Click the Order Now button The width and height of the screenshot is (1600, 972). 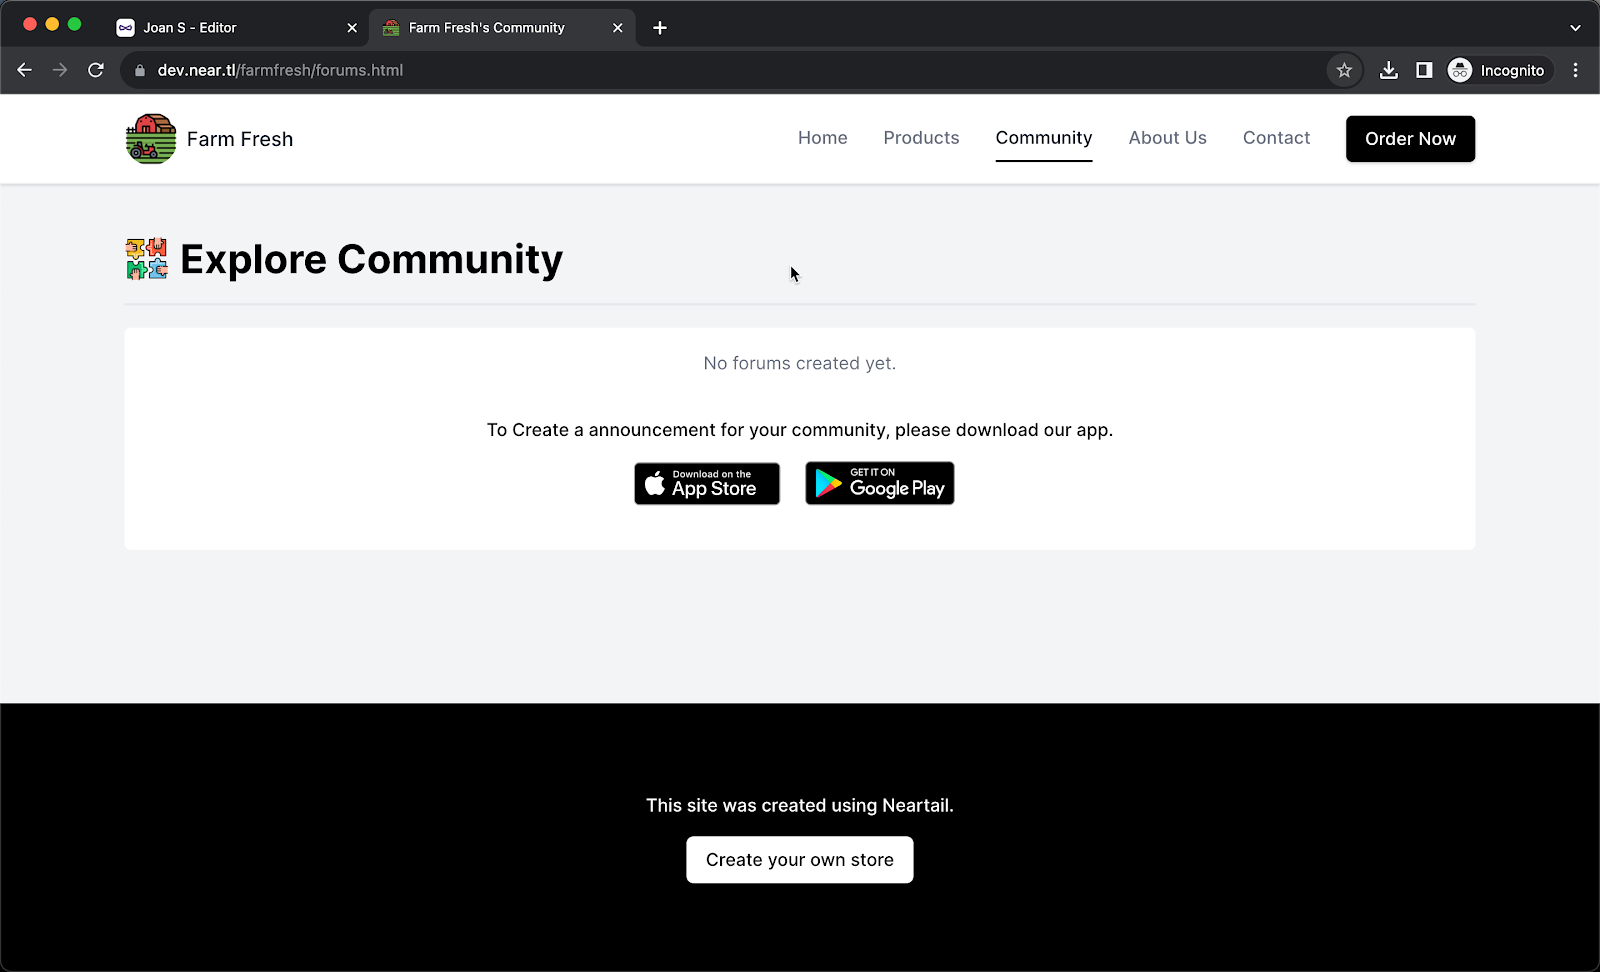click(1410, 139)
